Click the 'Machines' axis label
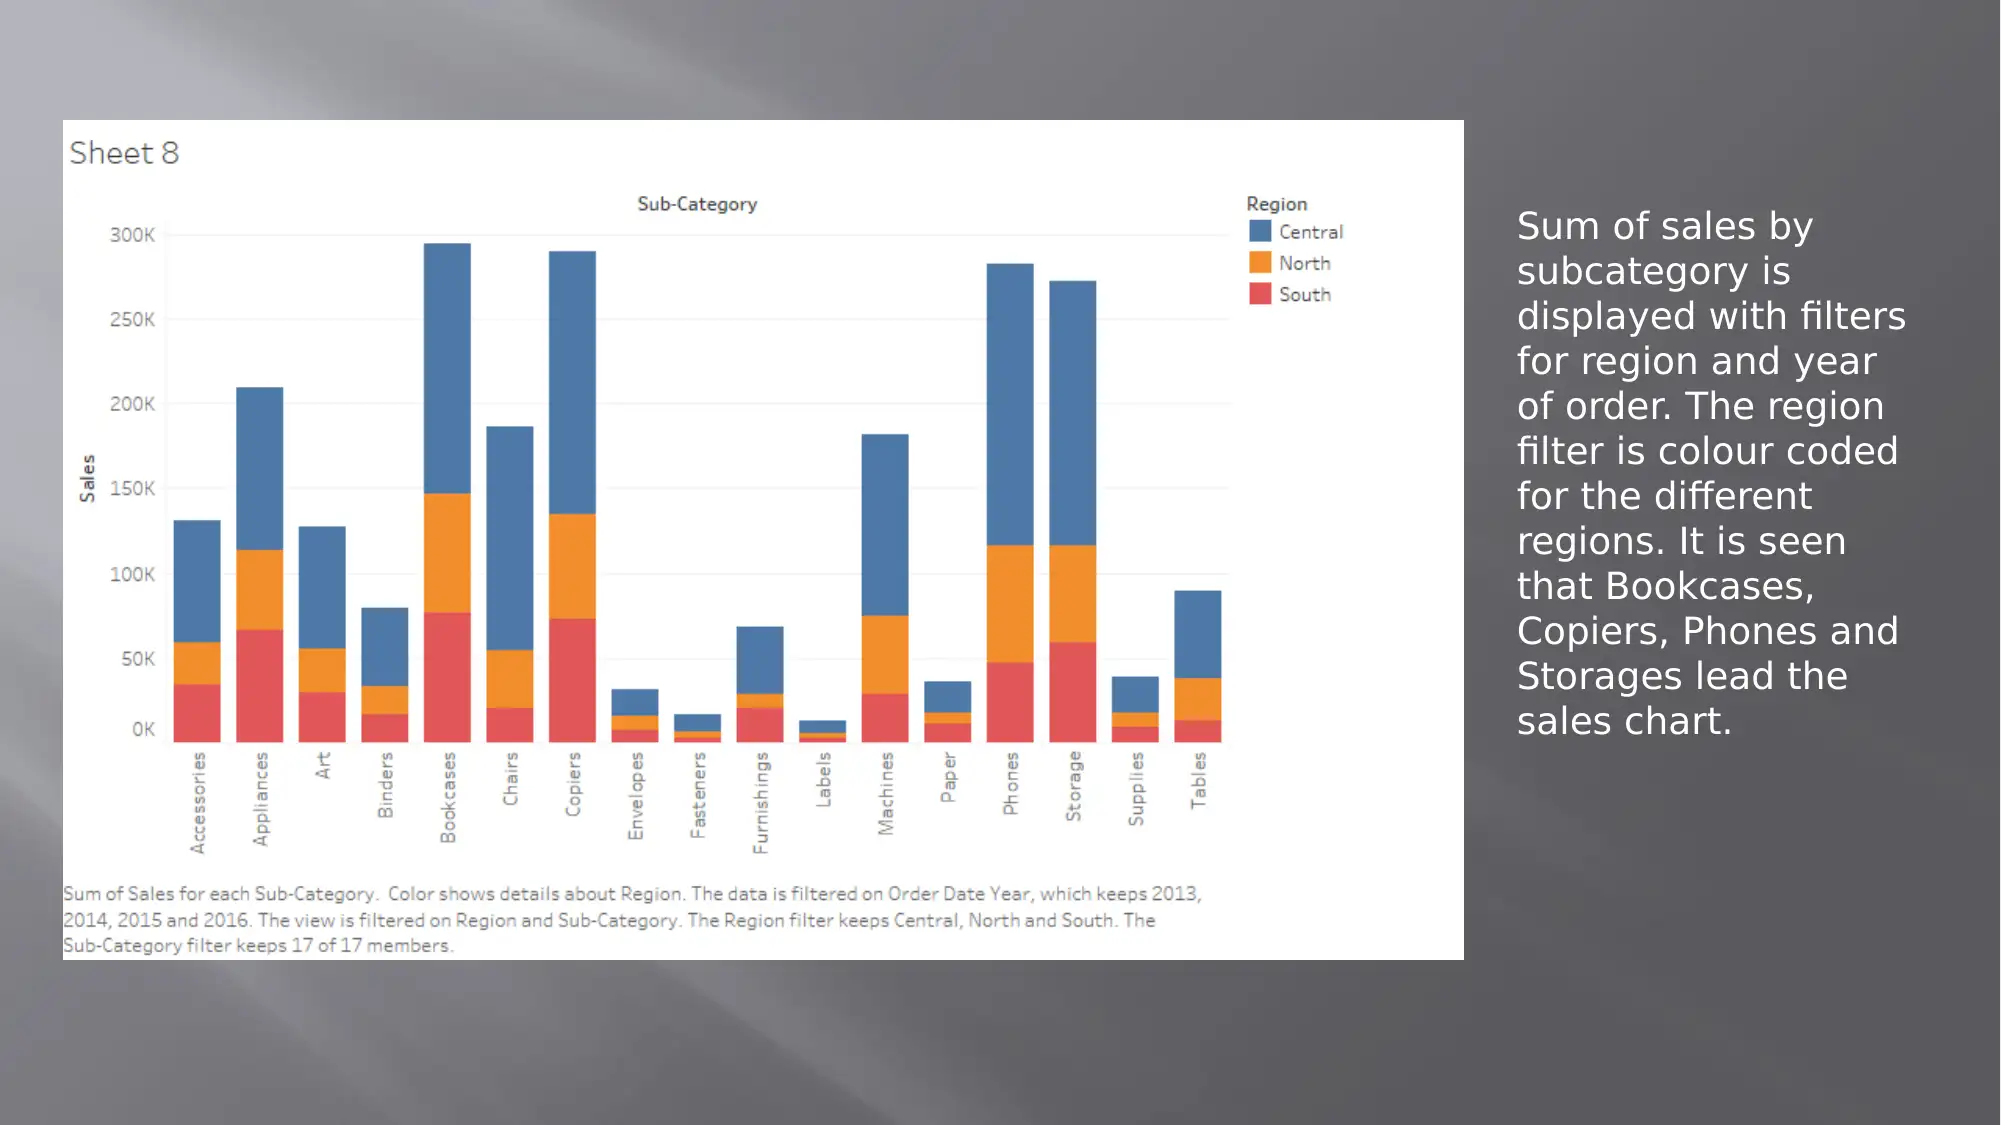Viewport: 2001px width, 1125px height. 886,794
